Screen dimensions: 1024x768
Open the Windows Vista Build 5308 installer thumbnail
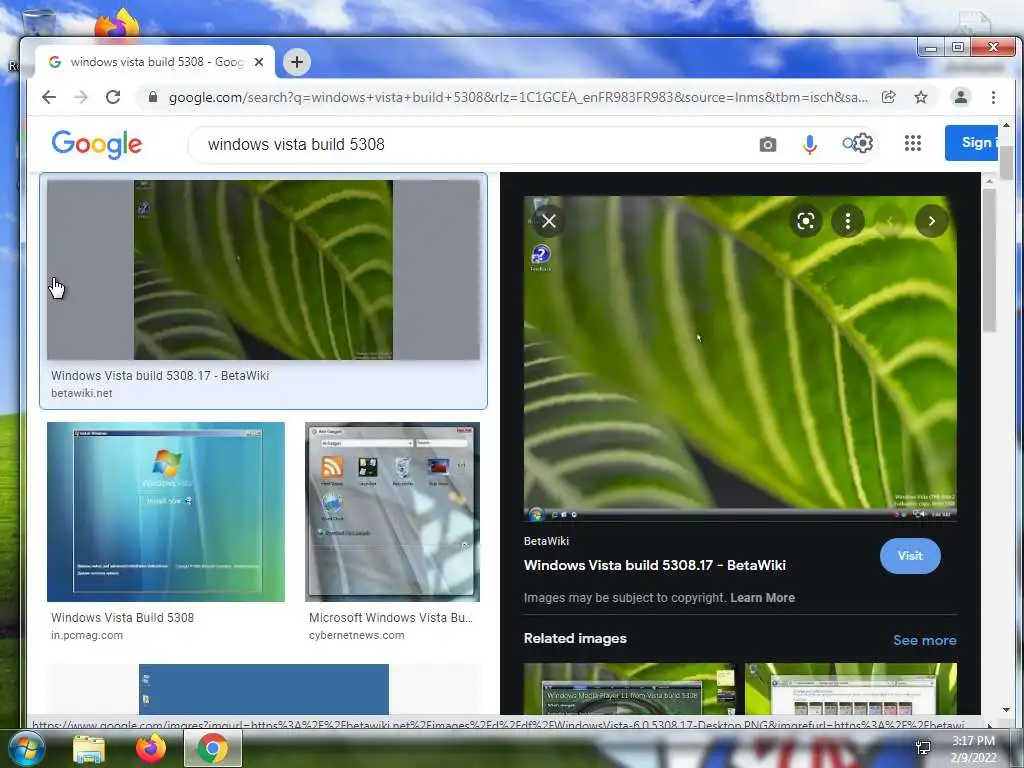166,511
